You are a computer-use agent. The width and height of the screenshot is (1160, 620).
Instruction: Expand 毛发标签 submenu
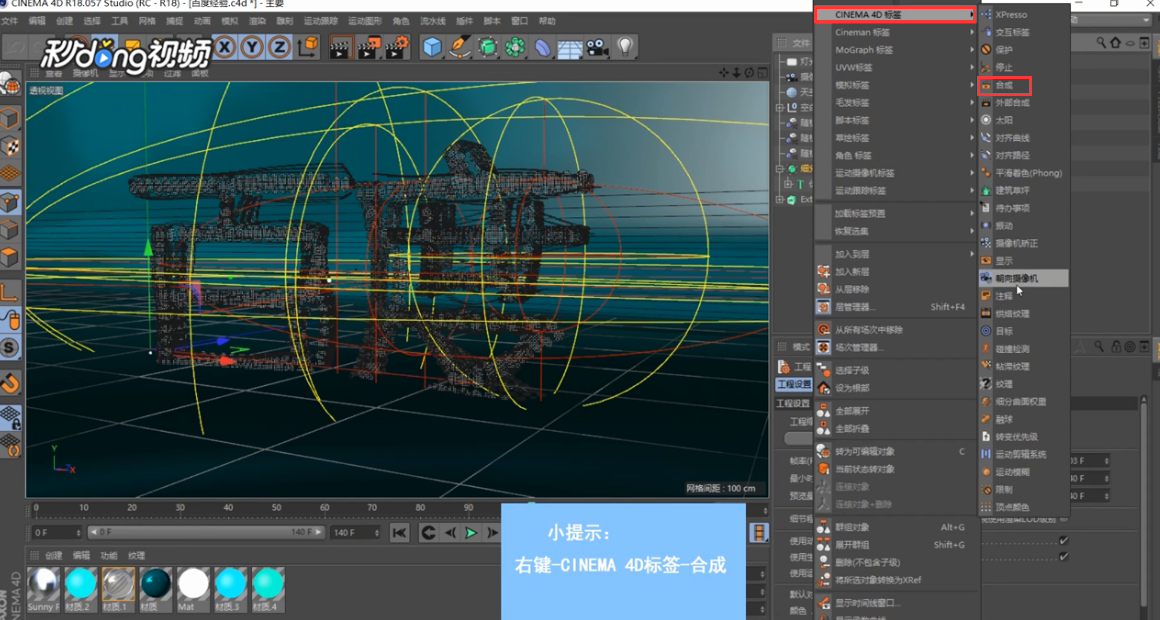click(x=895, y=103)
